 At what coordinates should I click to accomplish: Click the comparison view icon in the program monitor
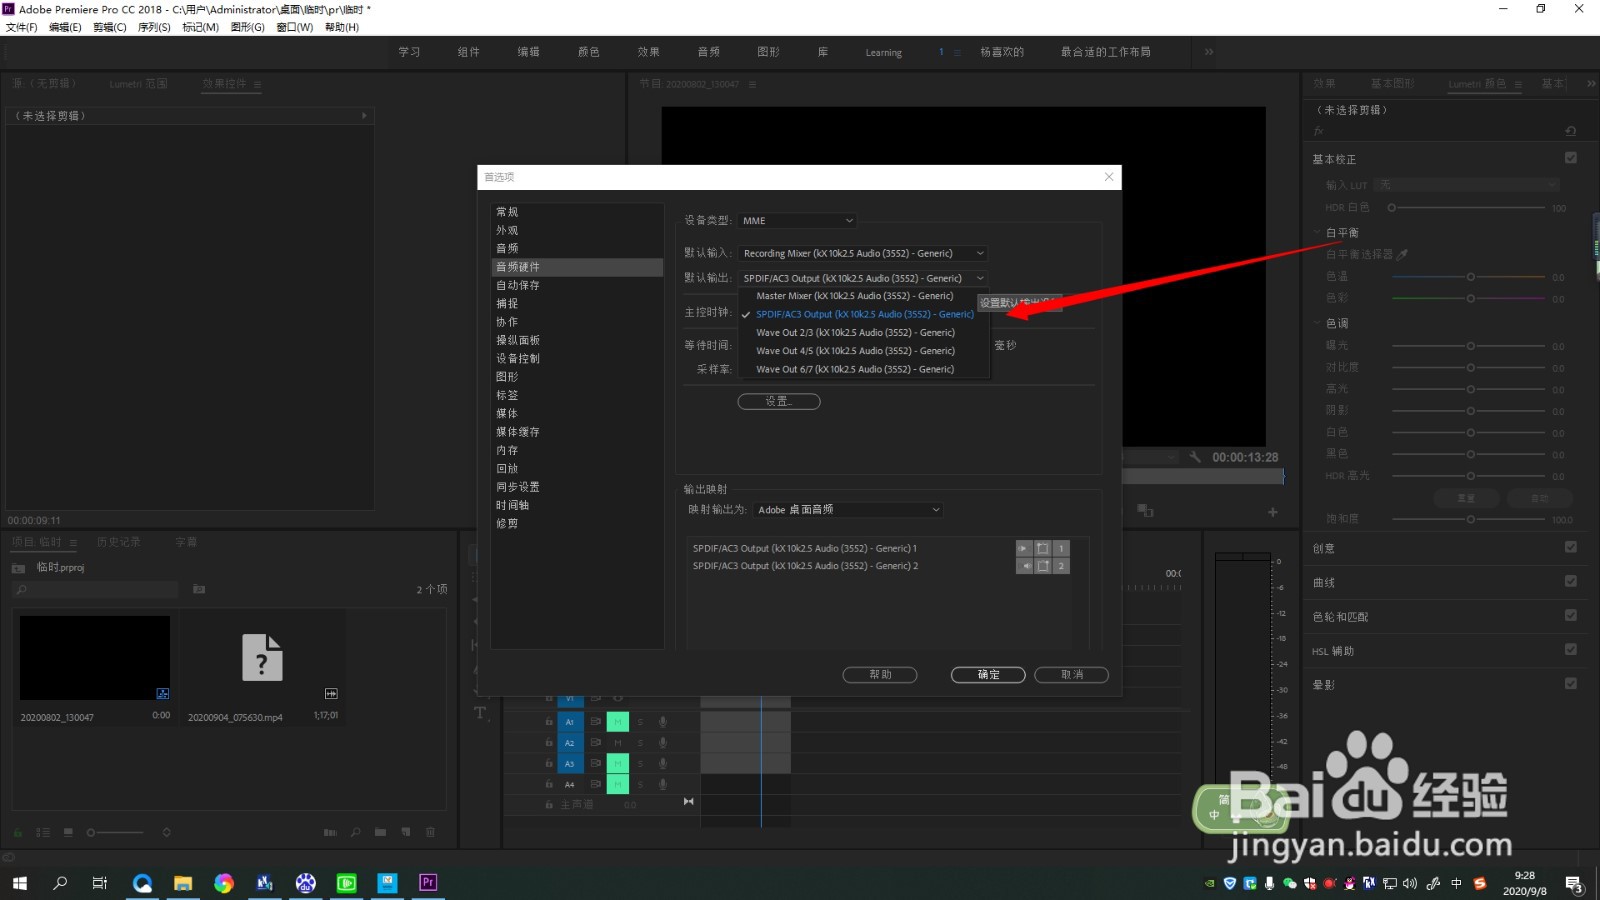tap(1146, 511)
